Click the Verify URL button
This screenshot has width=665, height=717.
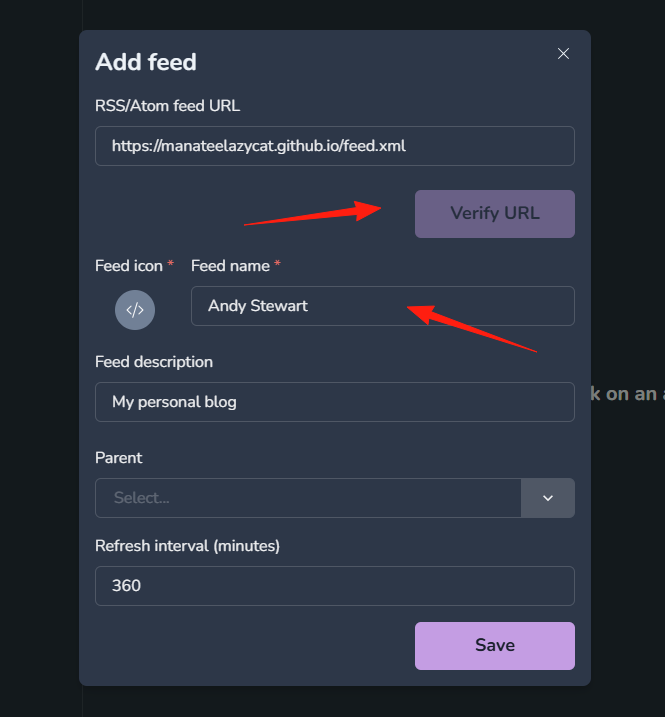tap(495, 214)
